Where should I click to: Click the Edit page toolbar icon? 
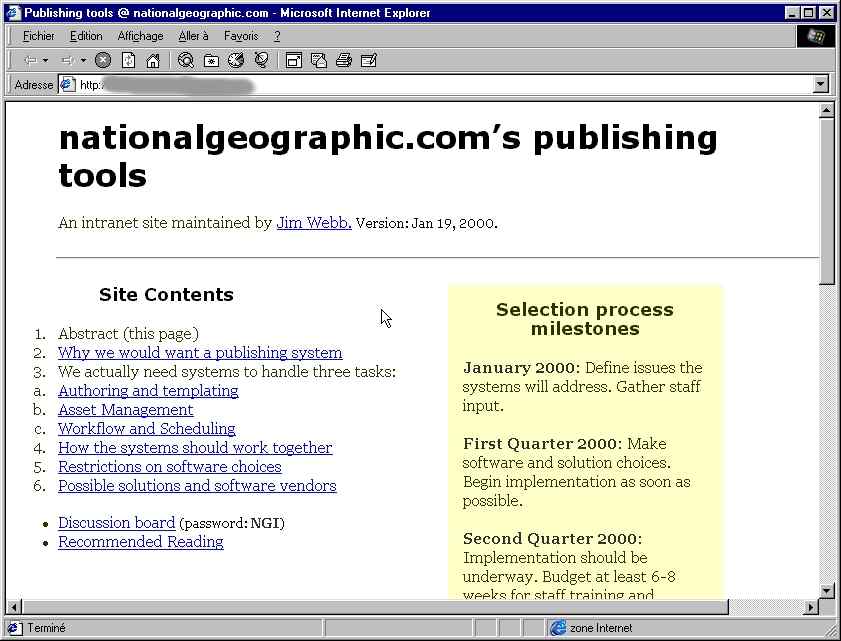click(369, 60)
